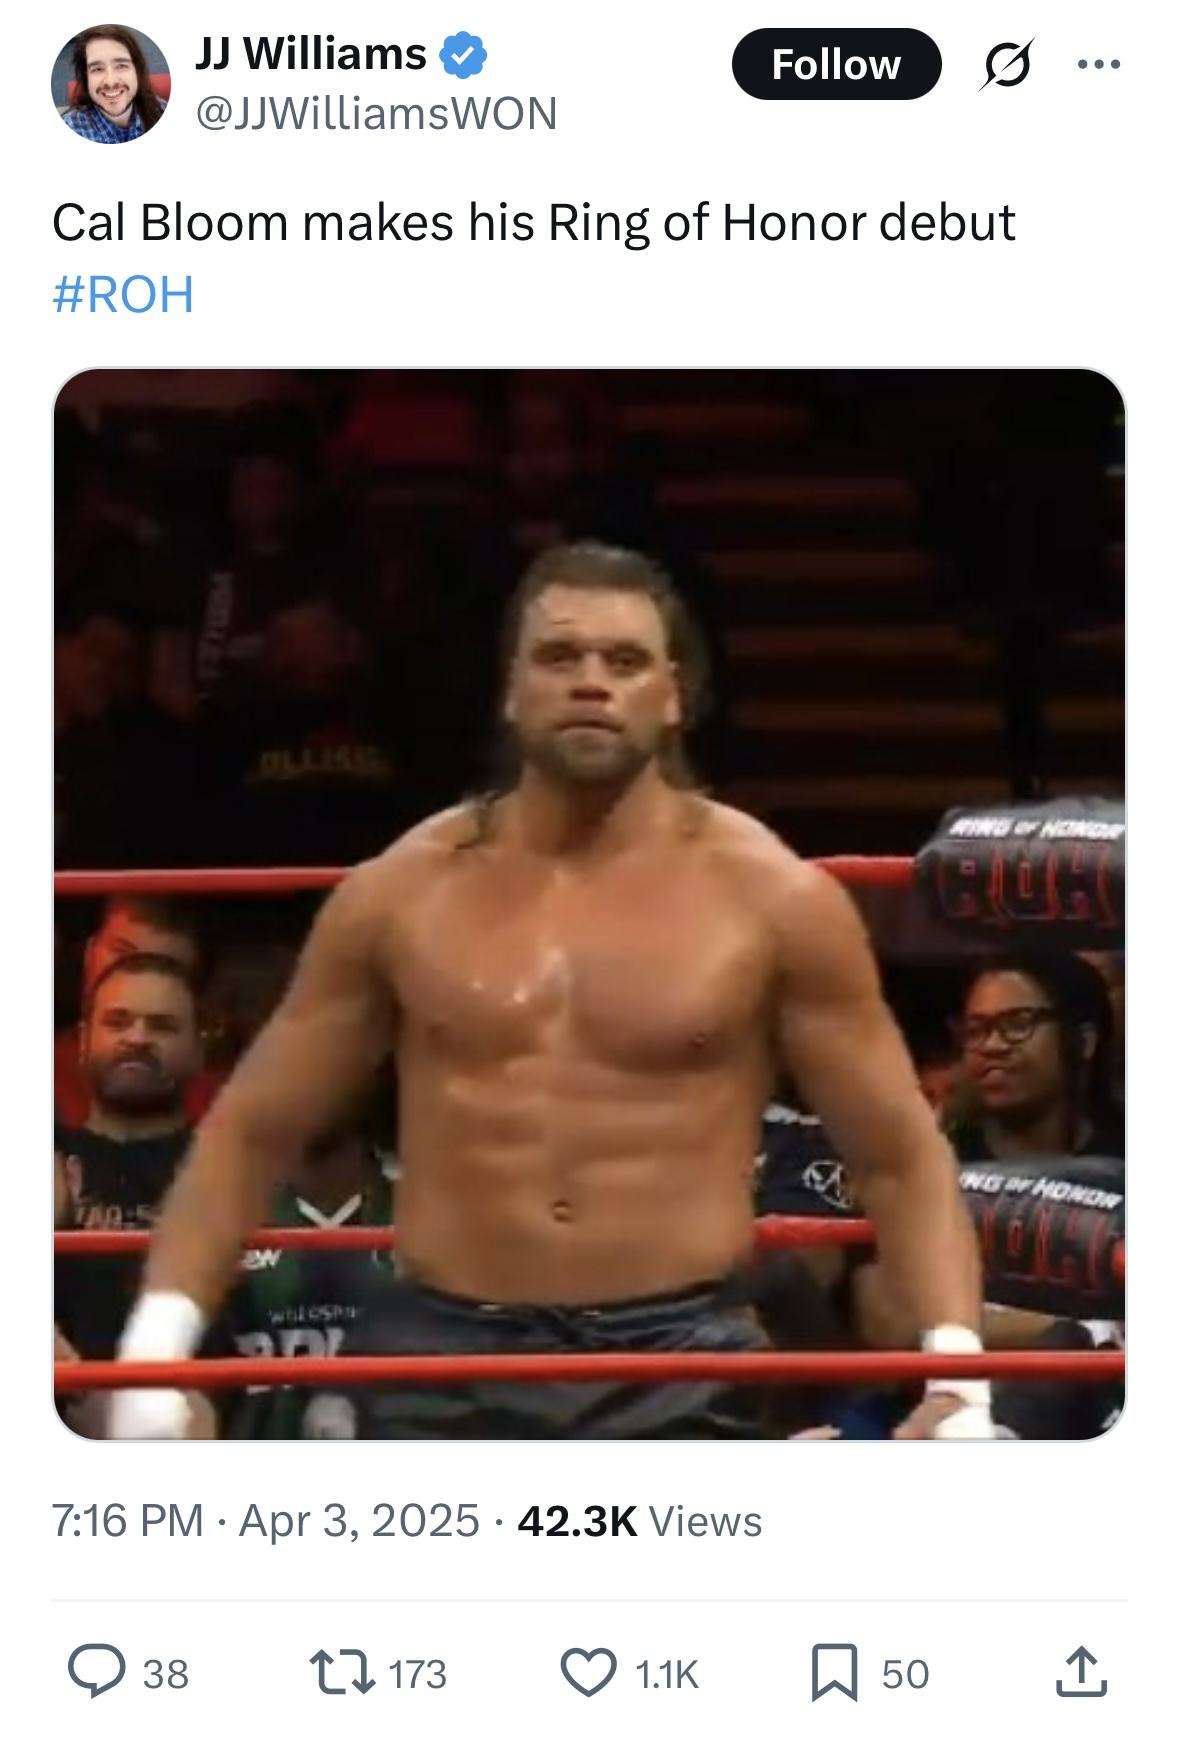Tap the Grok slashed-circle icon
The width and height of the screenshot is (1179, 1740).
[x=1006, y=65]
